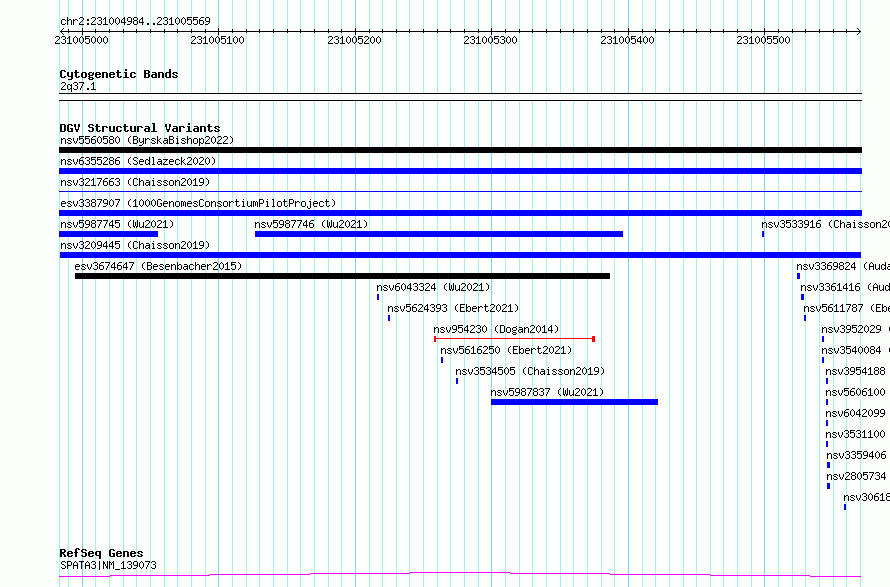890x587 pixels.
Task: Click the nsv3369824 variant label
Action: [x=843, y=266]
